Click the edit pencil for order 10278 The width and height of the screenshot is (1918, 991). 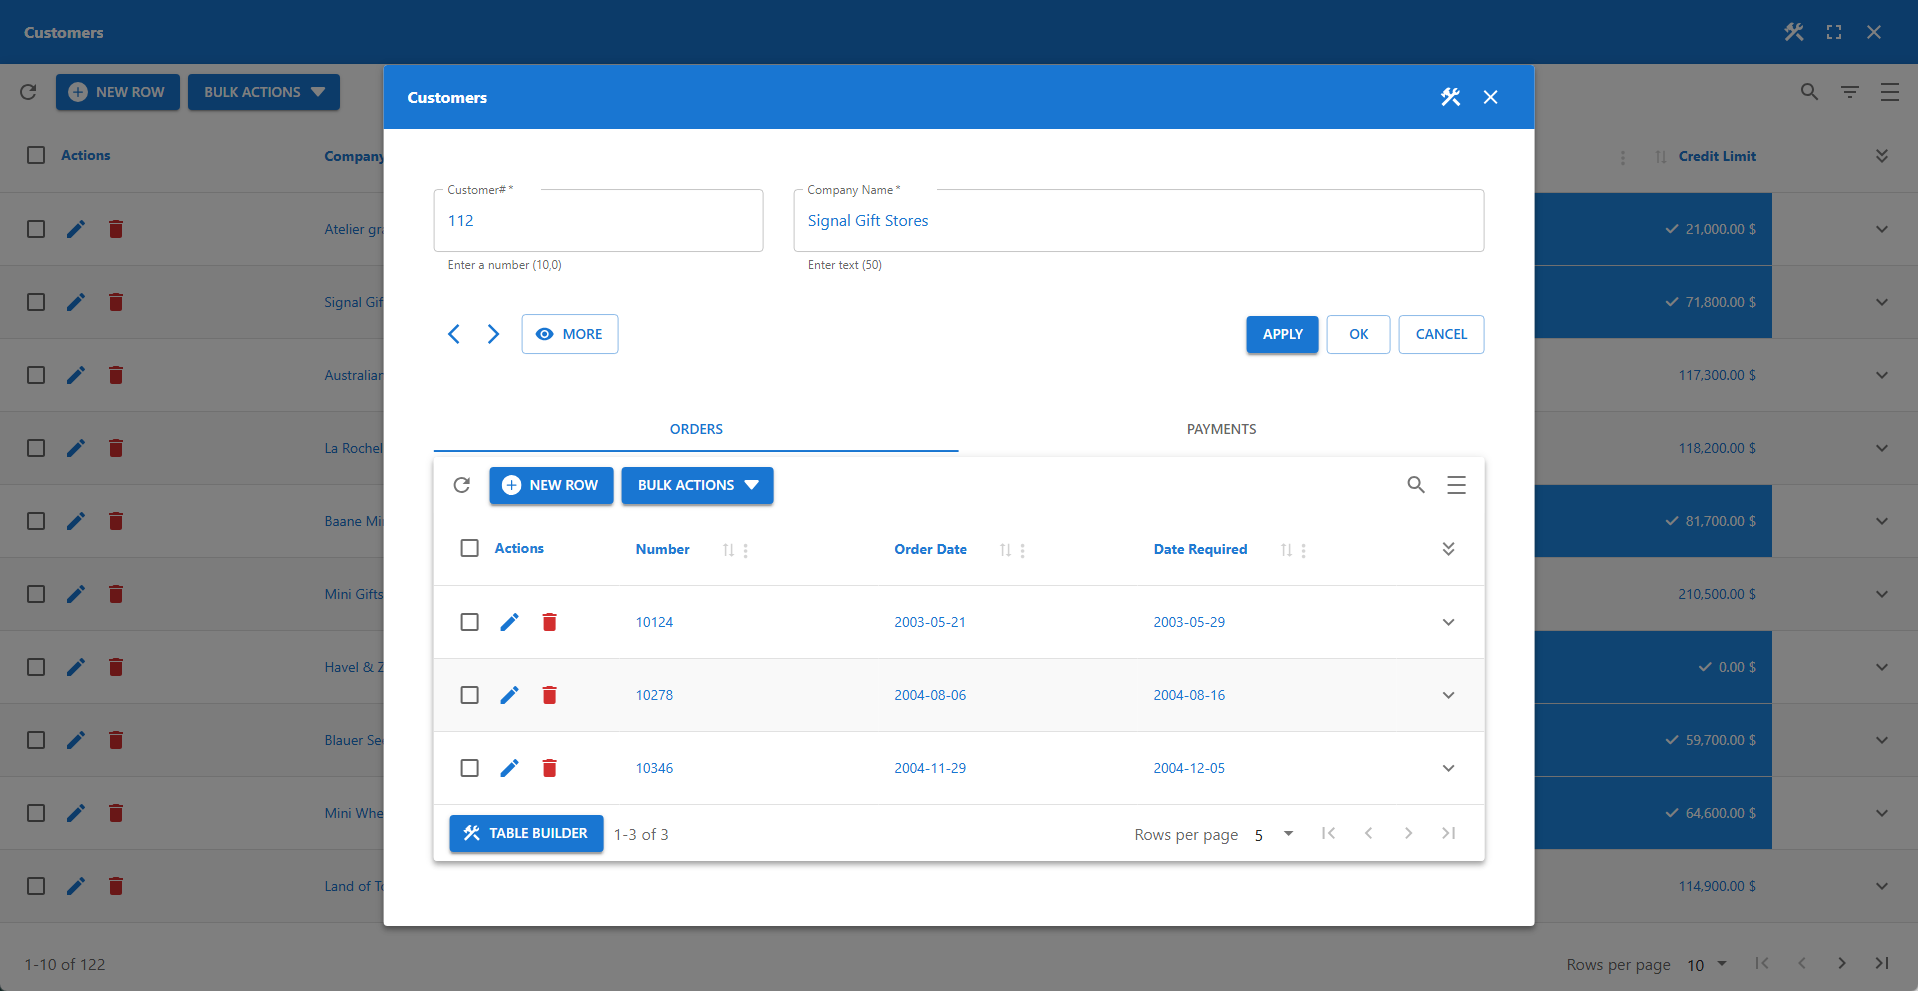[x=510, y=694]
